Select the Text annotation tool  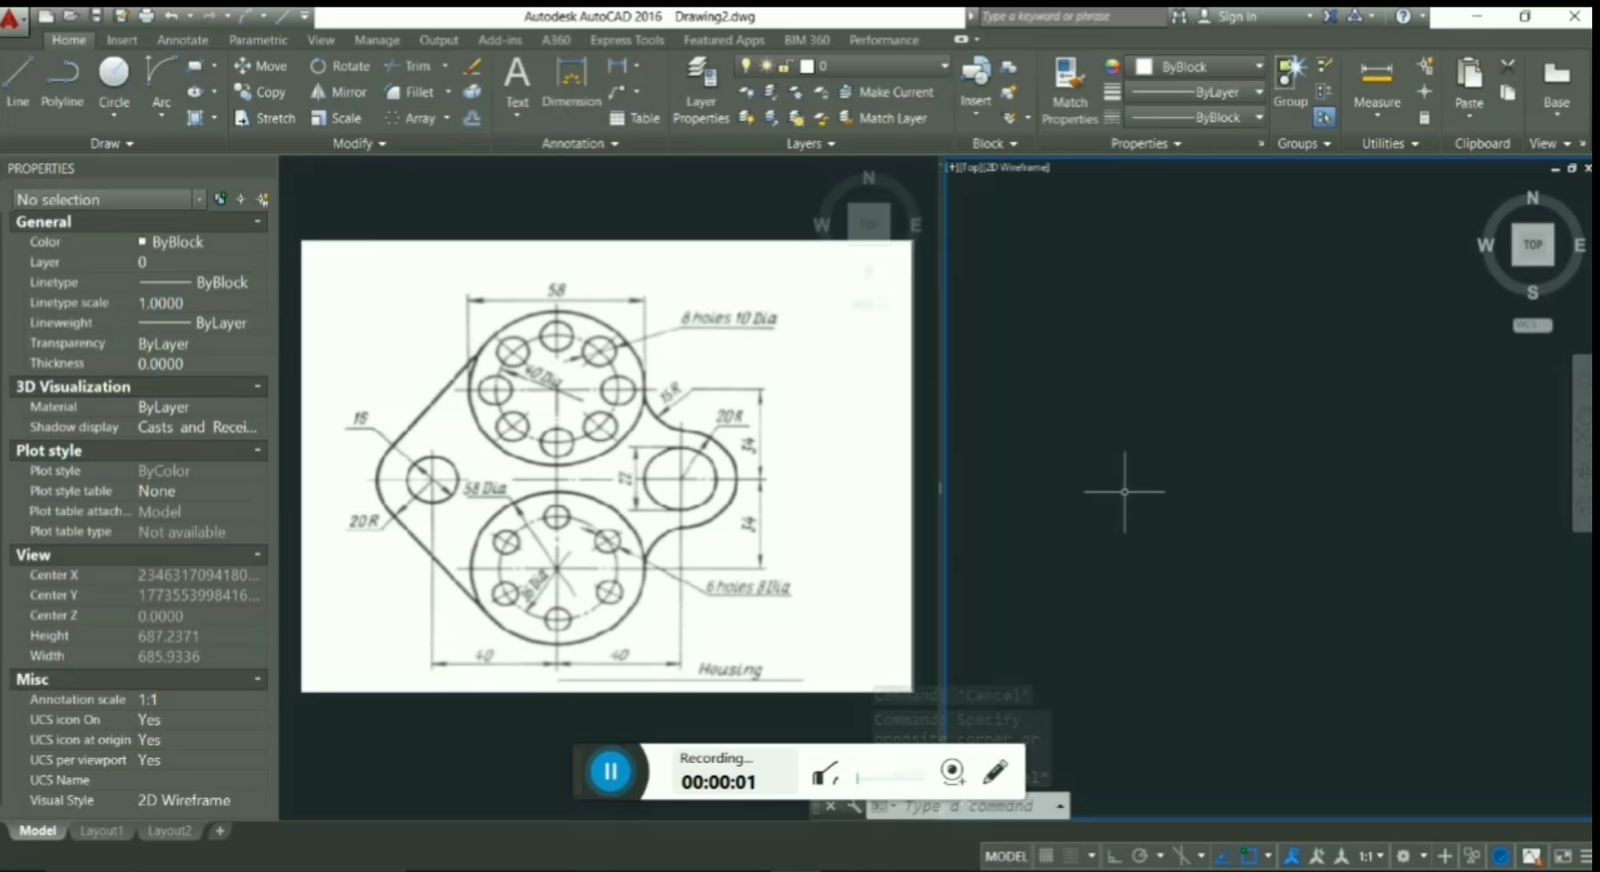coord(517,82)
